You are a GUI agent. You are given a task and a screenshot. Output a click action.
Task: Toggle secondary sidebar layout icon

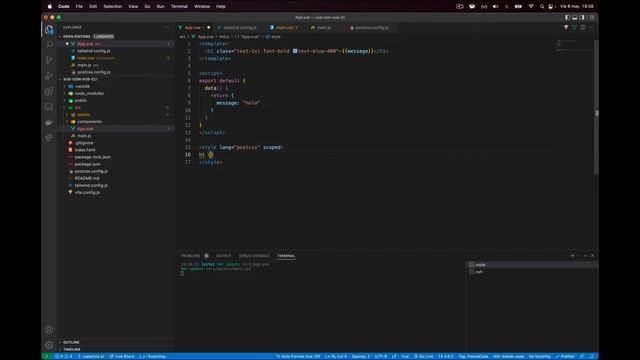582,18
